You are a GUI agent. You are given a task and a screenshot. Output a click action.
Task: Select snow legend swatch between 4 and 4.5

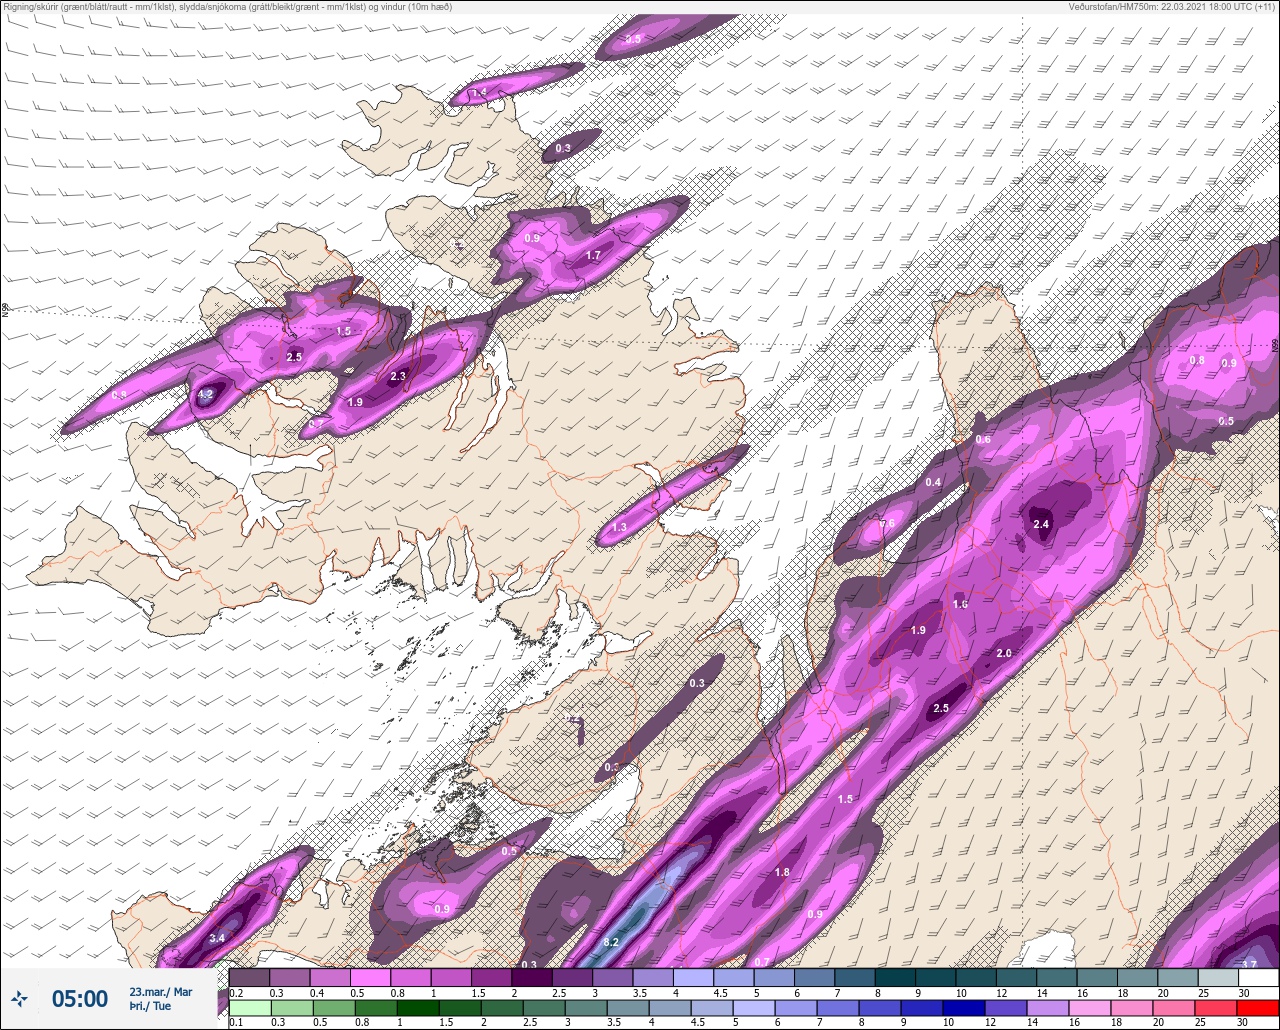click(694, 977)
